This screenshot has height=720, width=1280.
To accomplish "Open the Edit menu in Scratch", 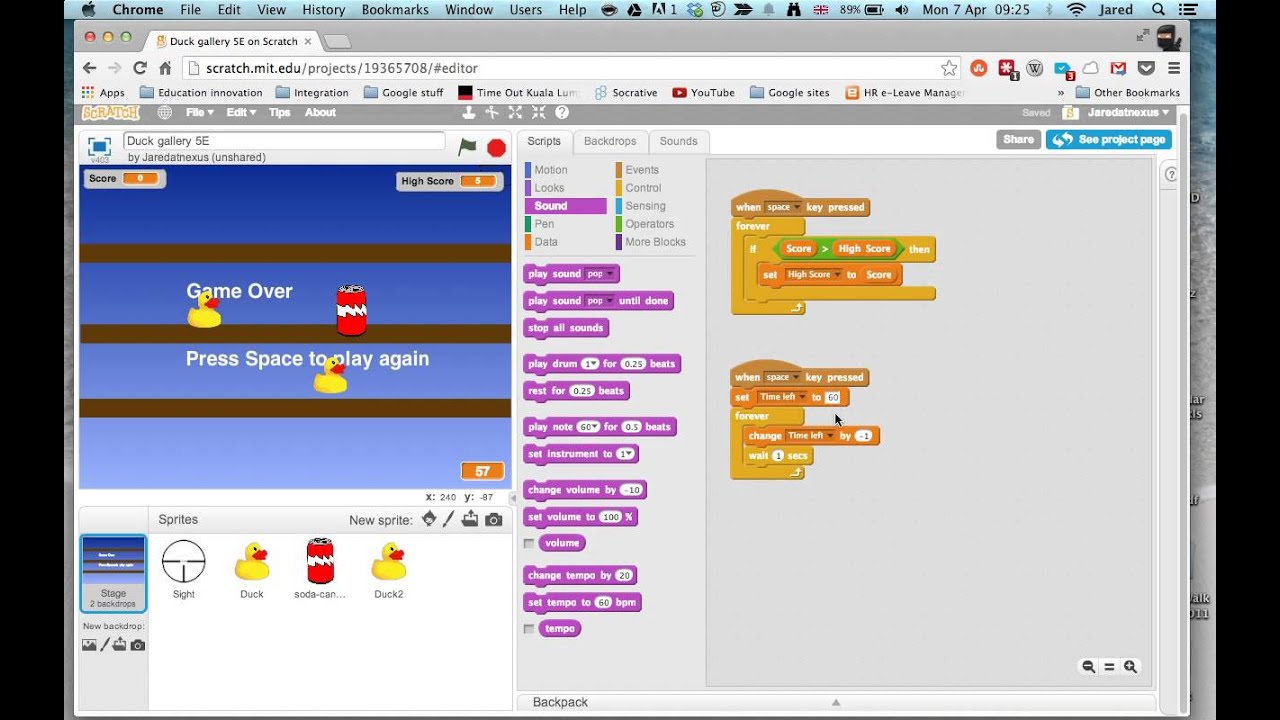I will click(x=240, y=113).
